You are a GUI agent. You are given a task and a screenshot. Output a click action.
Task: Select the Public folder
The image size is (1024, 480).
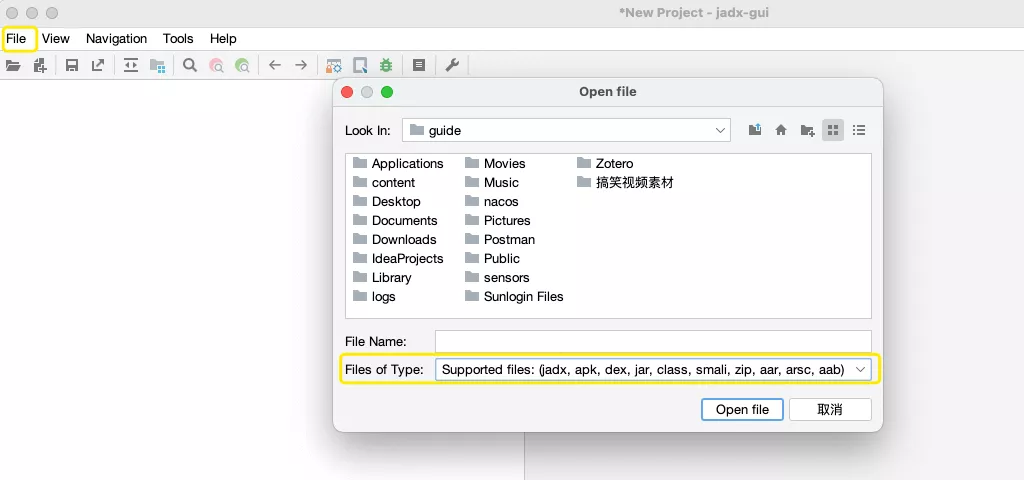point(492,258)
